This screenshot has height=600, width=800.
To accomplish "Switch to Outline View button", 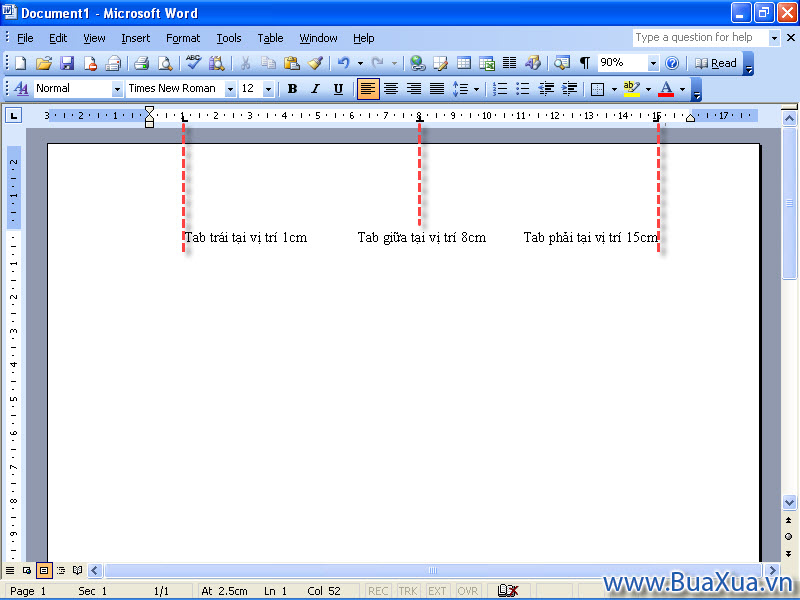I will (61, 570).
